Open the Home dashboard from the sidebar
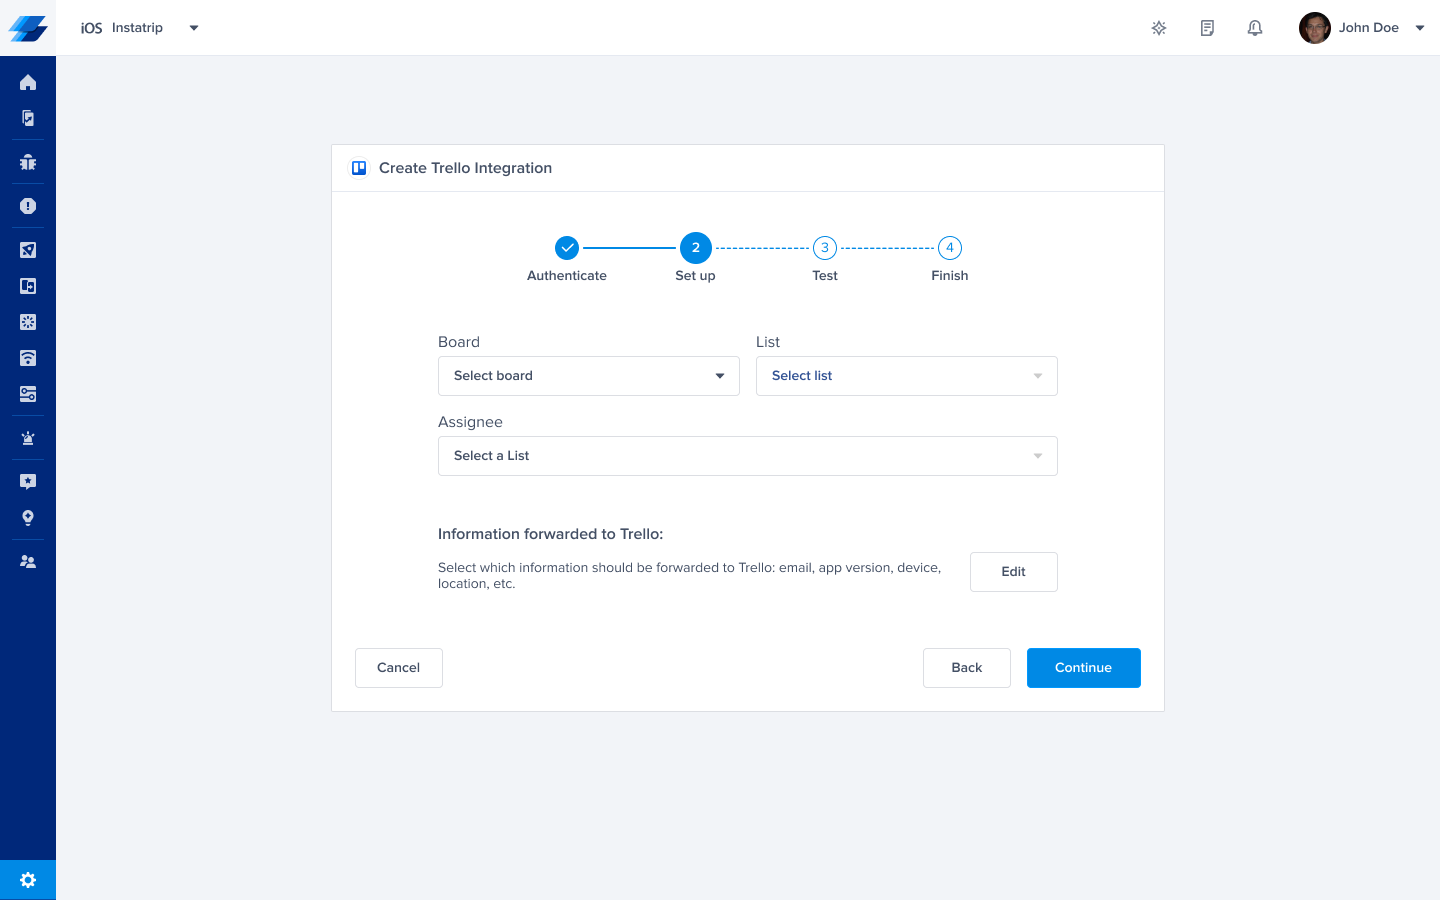 28,82
